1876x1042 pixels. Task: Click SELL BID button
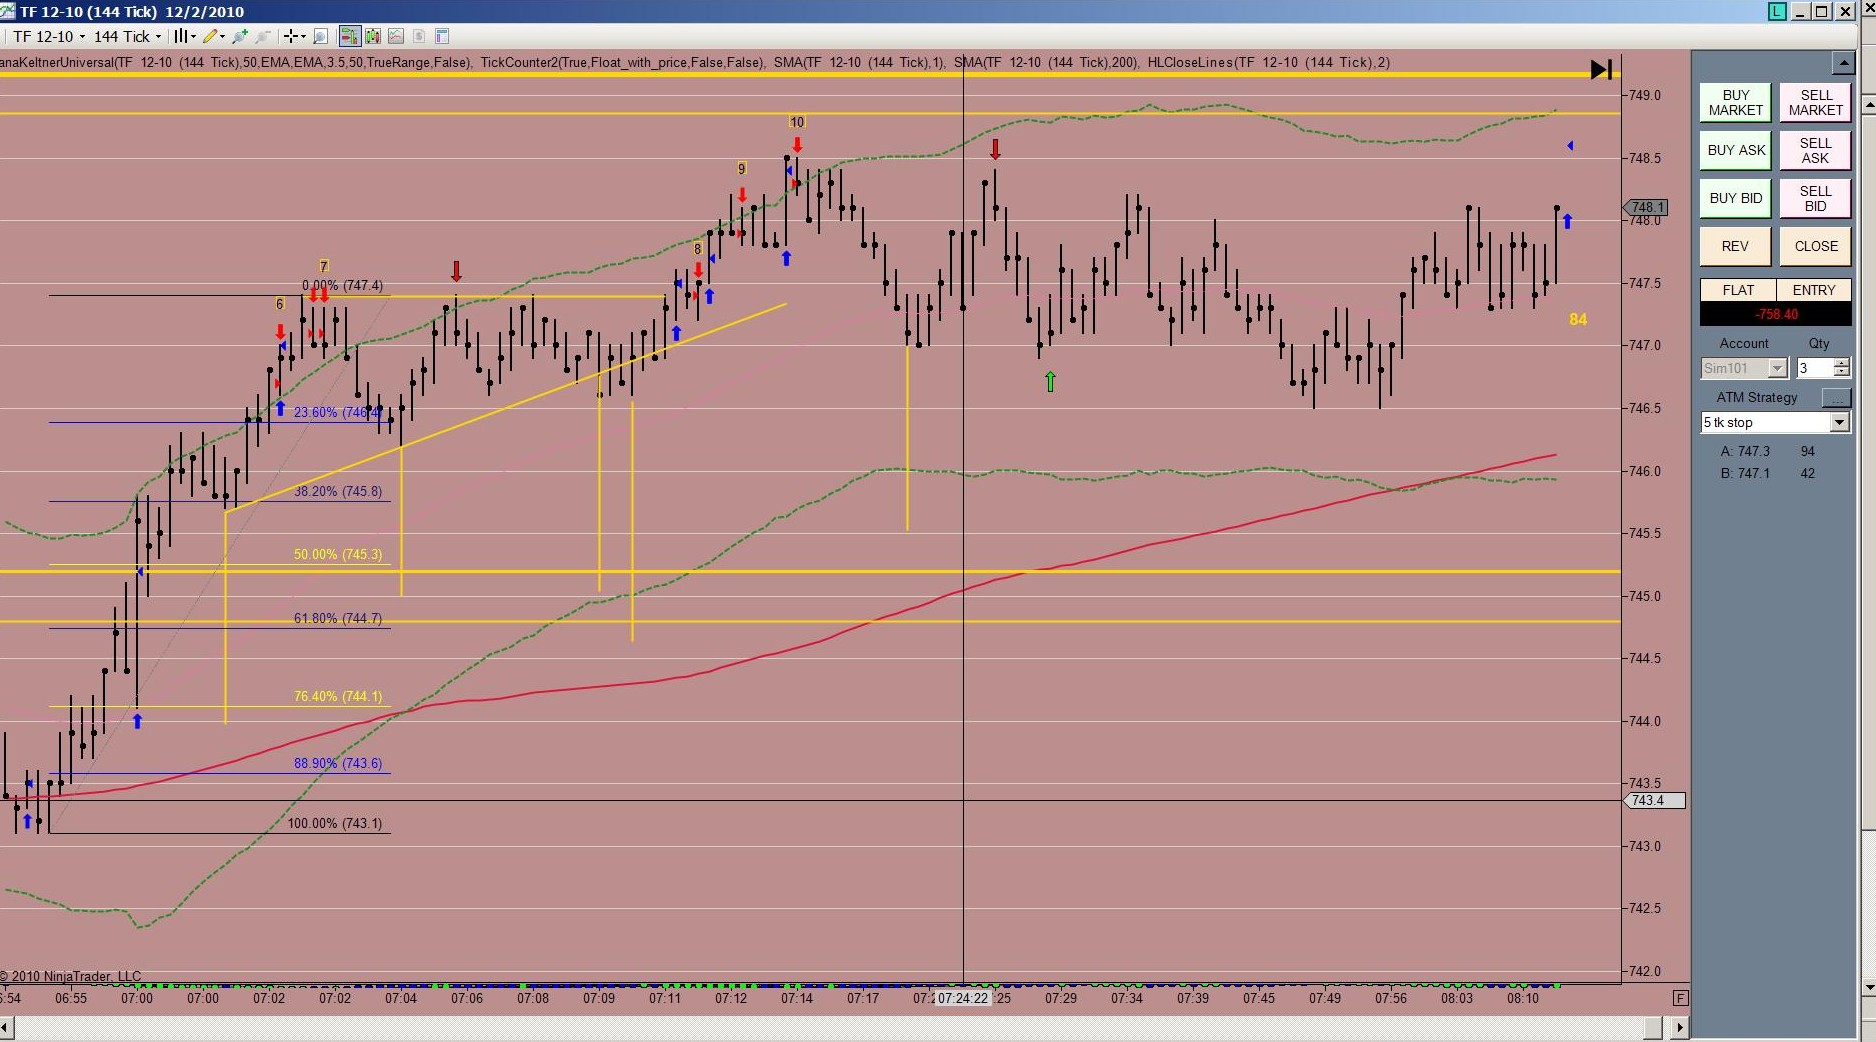(1815, 198)
